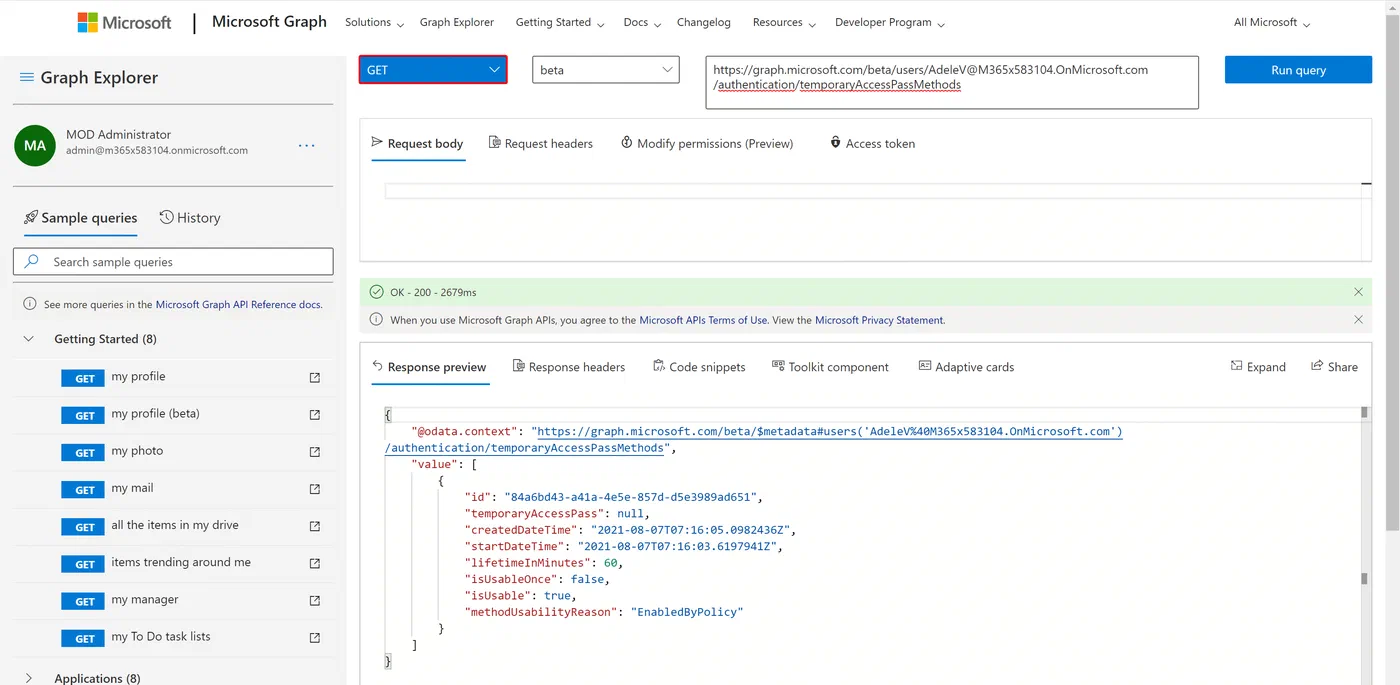Expand the Developer Program menu
Screen dimensions: 1400x685
[889, 22]
